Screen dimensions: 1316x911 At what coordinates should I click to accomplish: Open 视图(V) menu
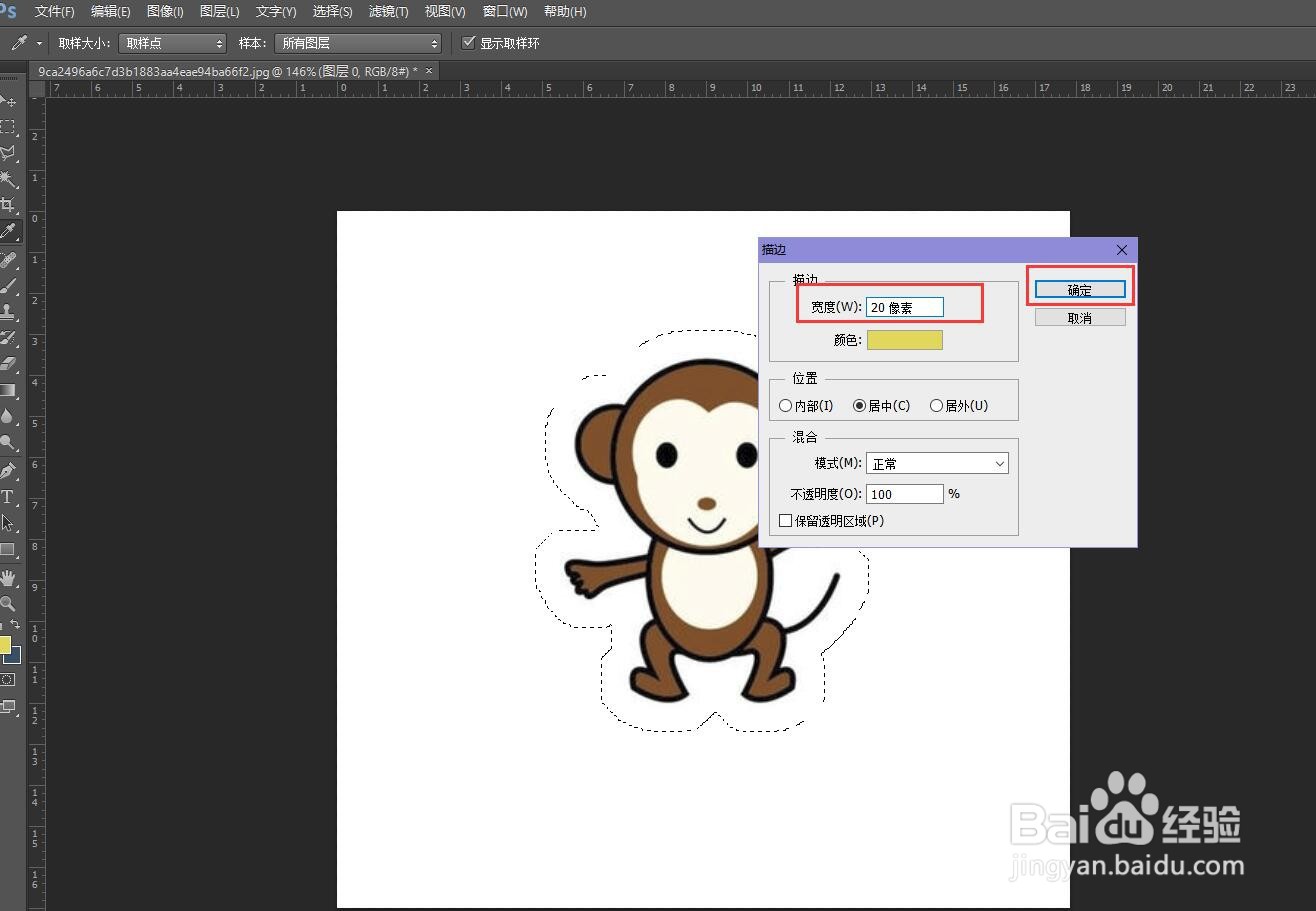click(445, 12)
